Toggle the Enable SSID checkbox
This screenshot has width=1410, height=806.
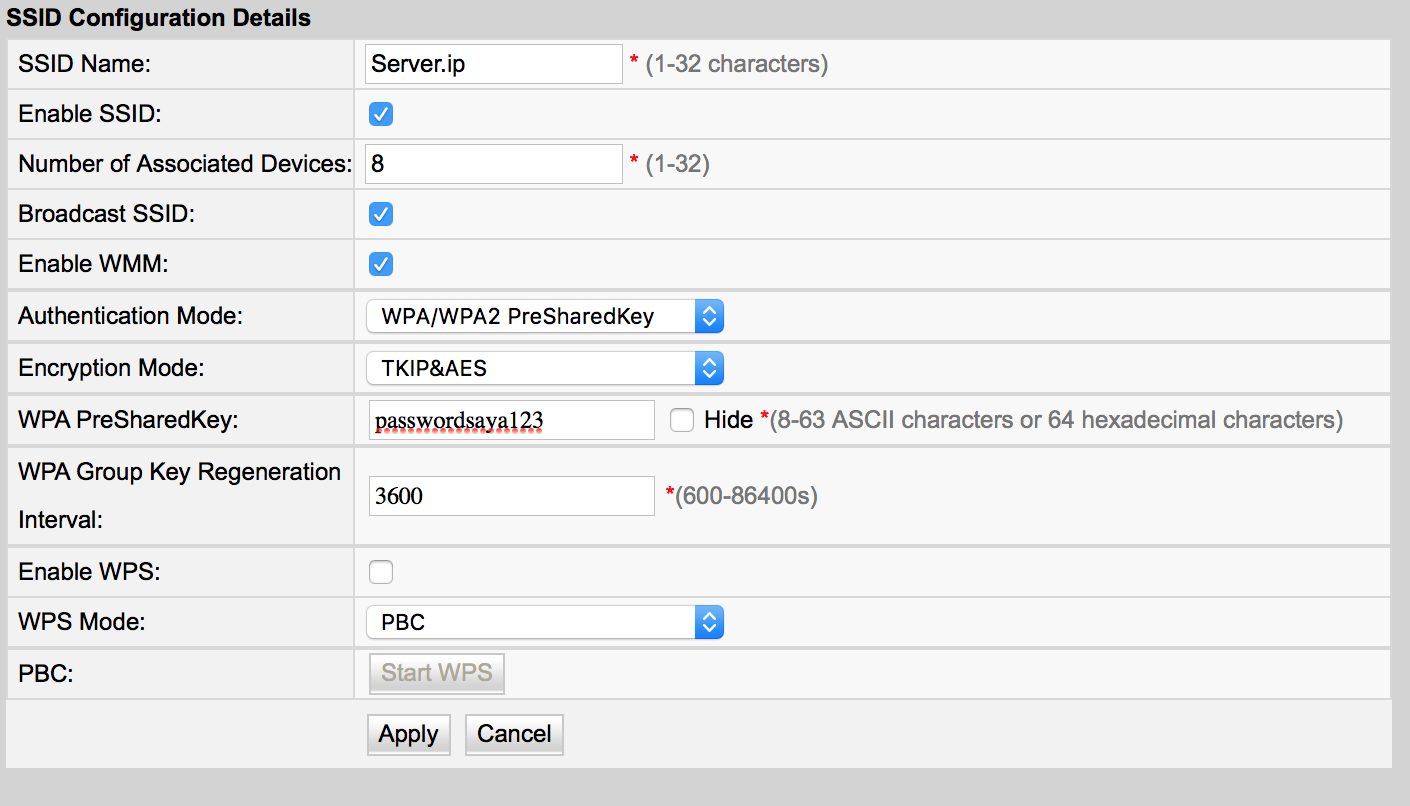pyautogui.click(x=381, y=114)
